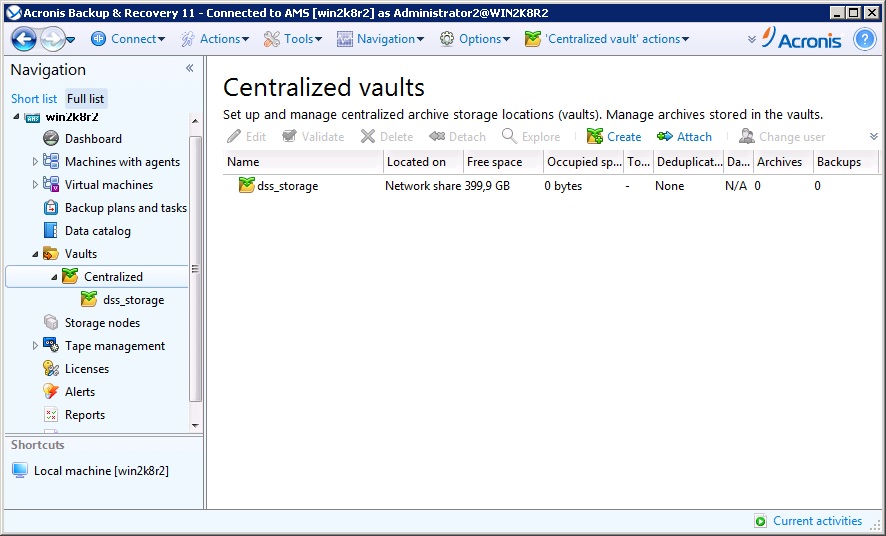Click the Delete vault toolbar button
This screenshot has width=886, height=536.
click(x=387, y=137)
